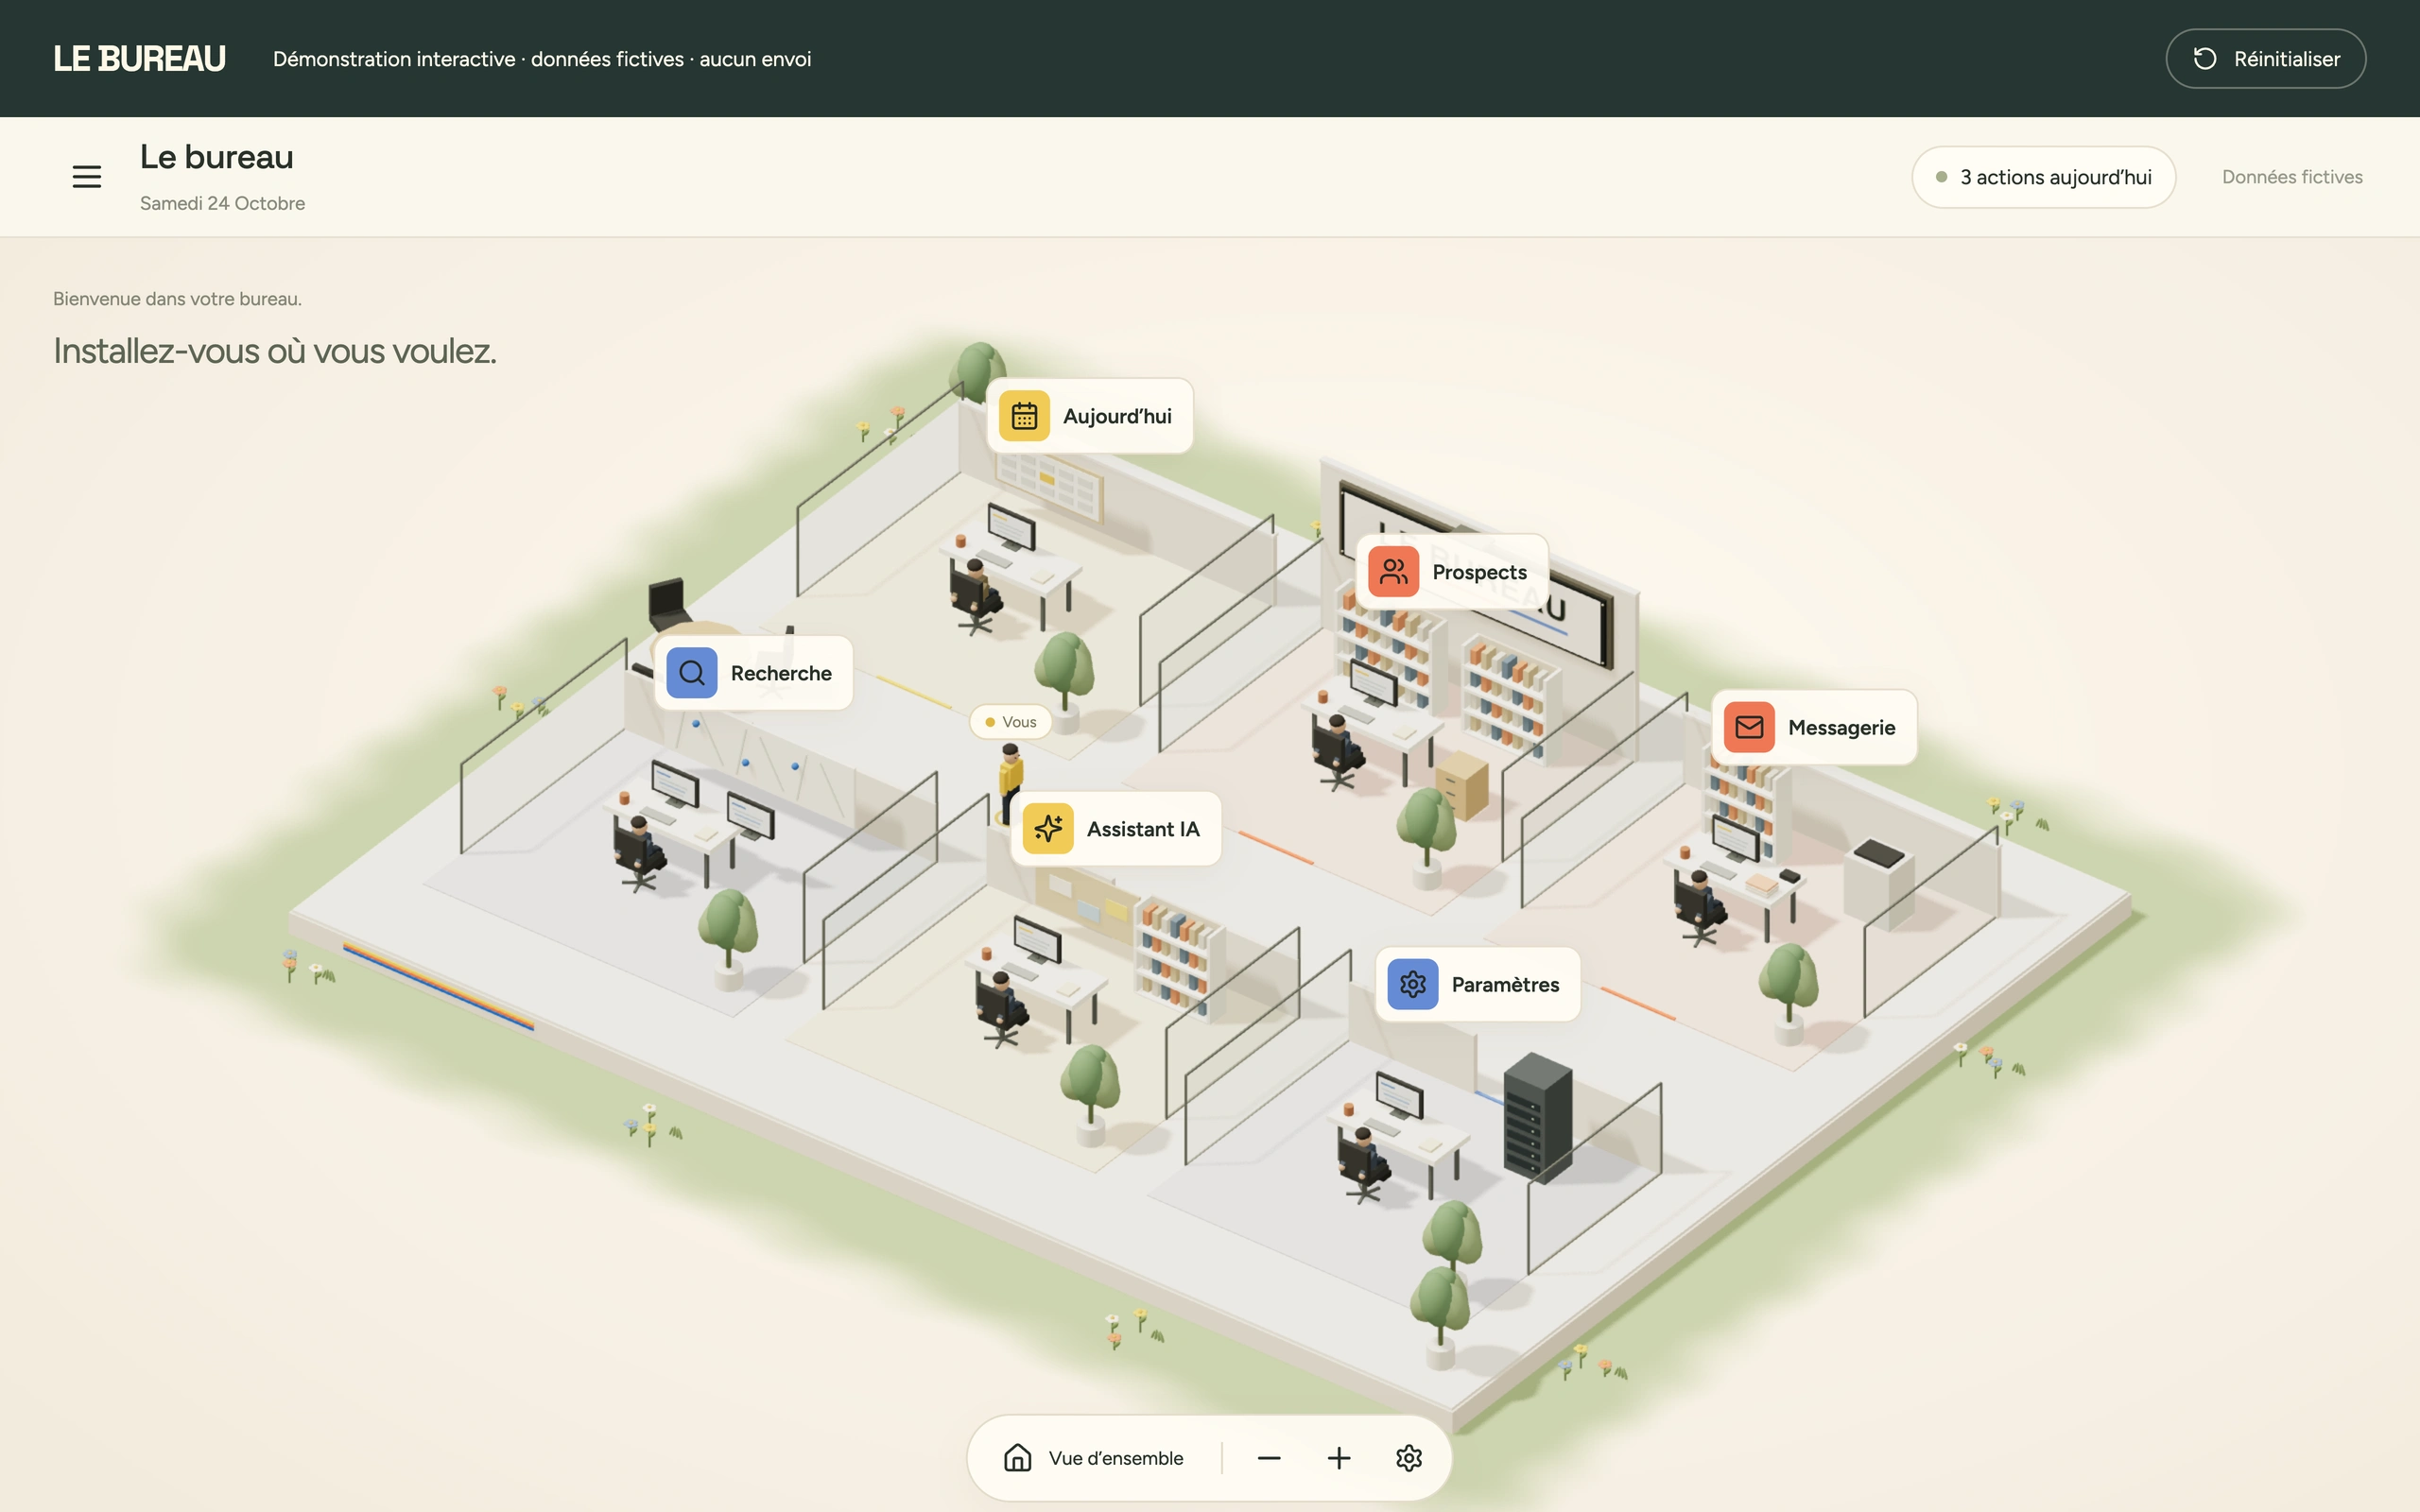The height and width of the screenshot is (1512, 2420).
Task: Open view settings gear in bottom toolbar
Action: pyautogui.click(x=1409, y=1458)
